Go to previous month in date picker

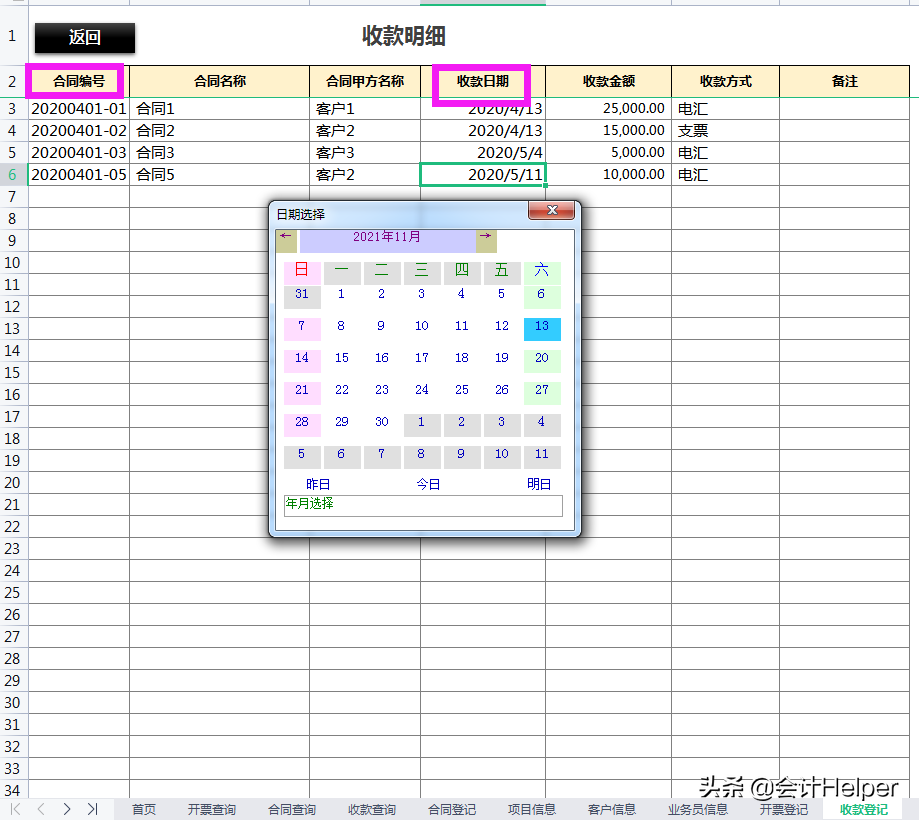(x=286, y=240)
